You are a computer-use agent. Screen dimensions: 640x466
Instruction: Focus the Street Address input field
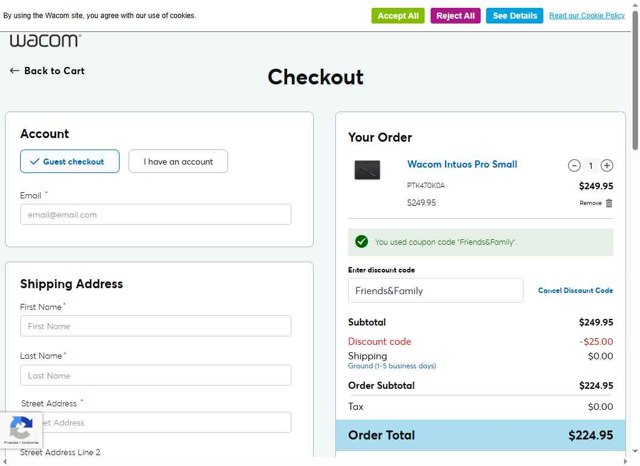(156, 422)
